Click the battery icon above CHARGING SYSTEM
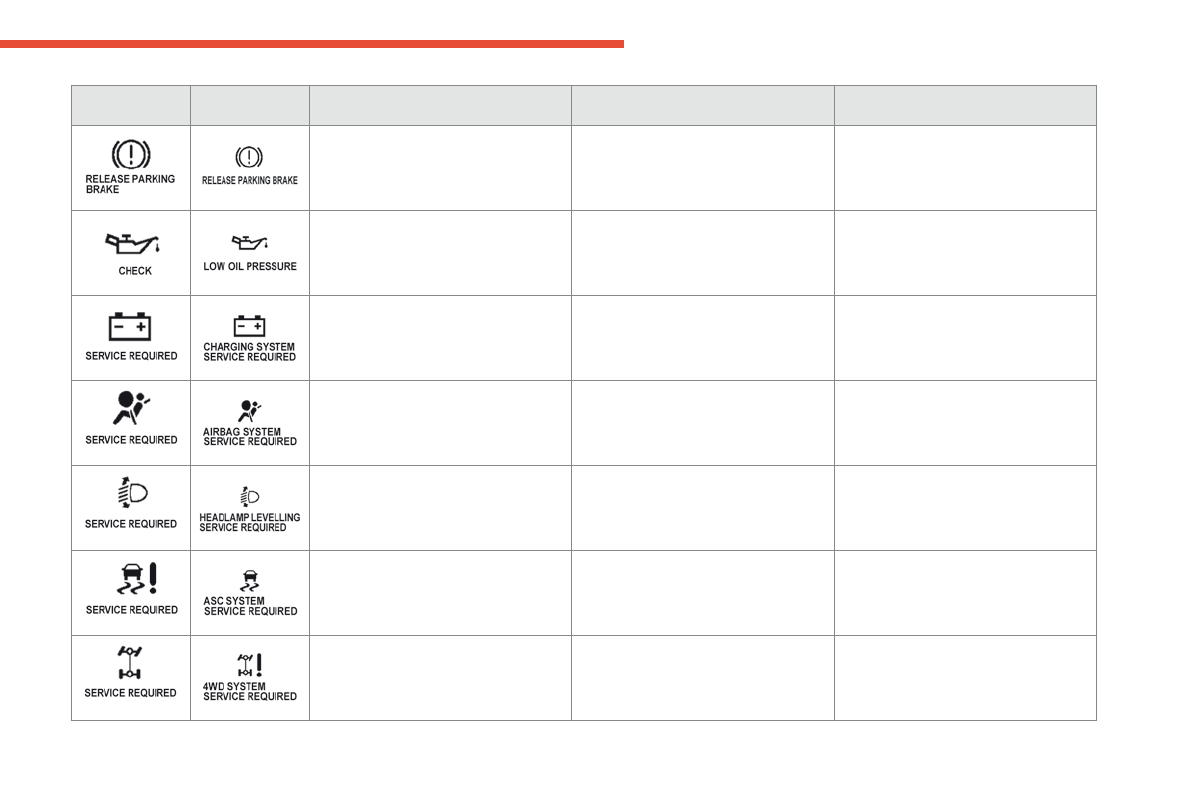 pos(249,326)
